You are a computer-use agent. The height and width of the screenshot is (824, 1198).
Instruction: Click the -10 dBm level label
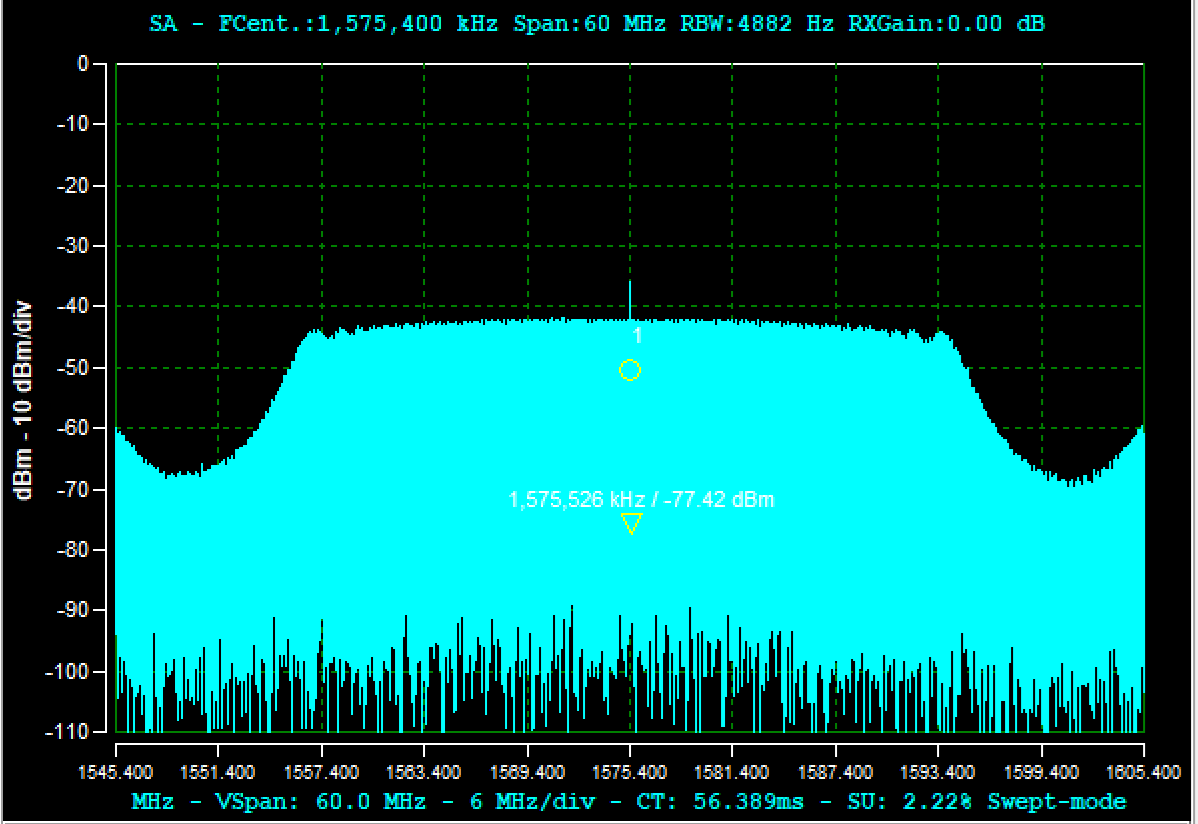tap(73, 124)
